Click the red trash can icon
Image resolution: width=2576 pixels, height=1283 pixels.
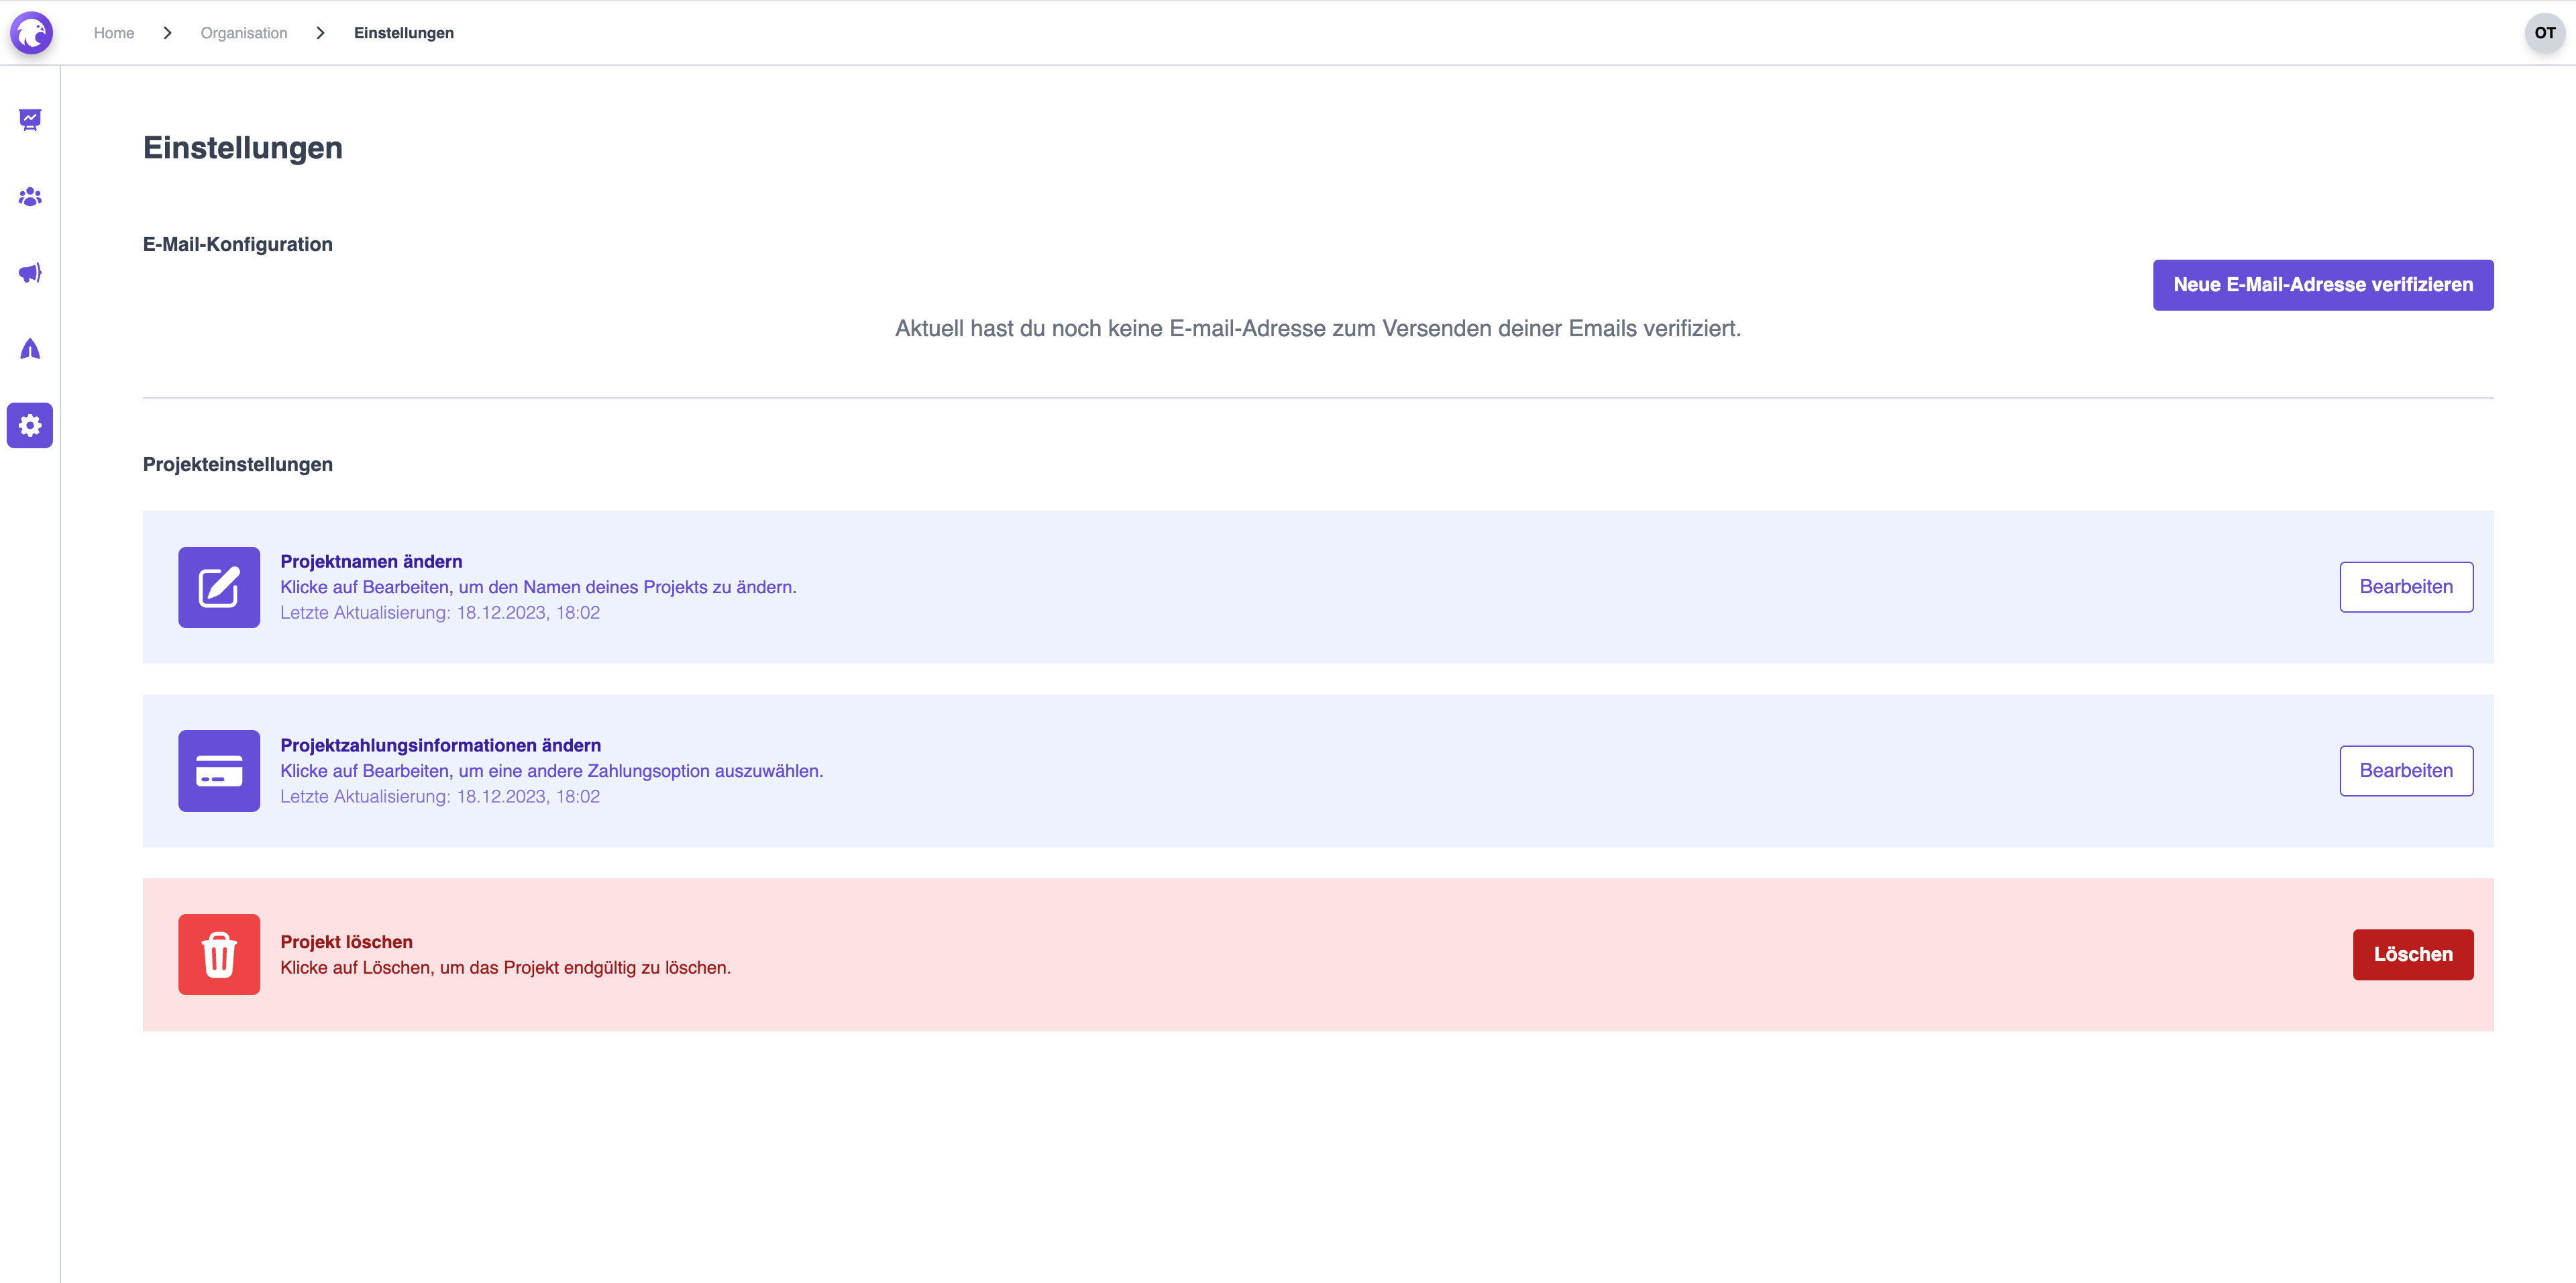point(219,955)
